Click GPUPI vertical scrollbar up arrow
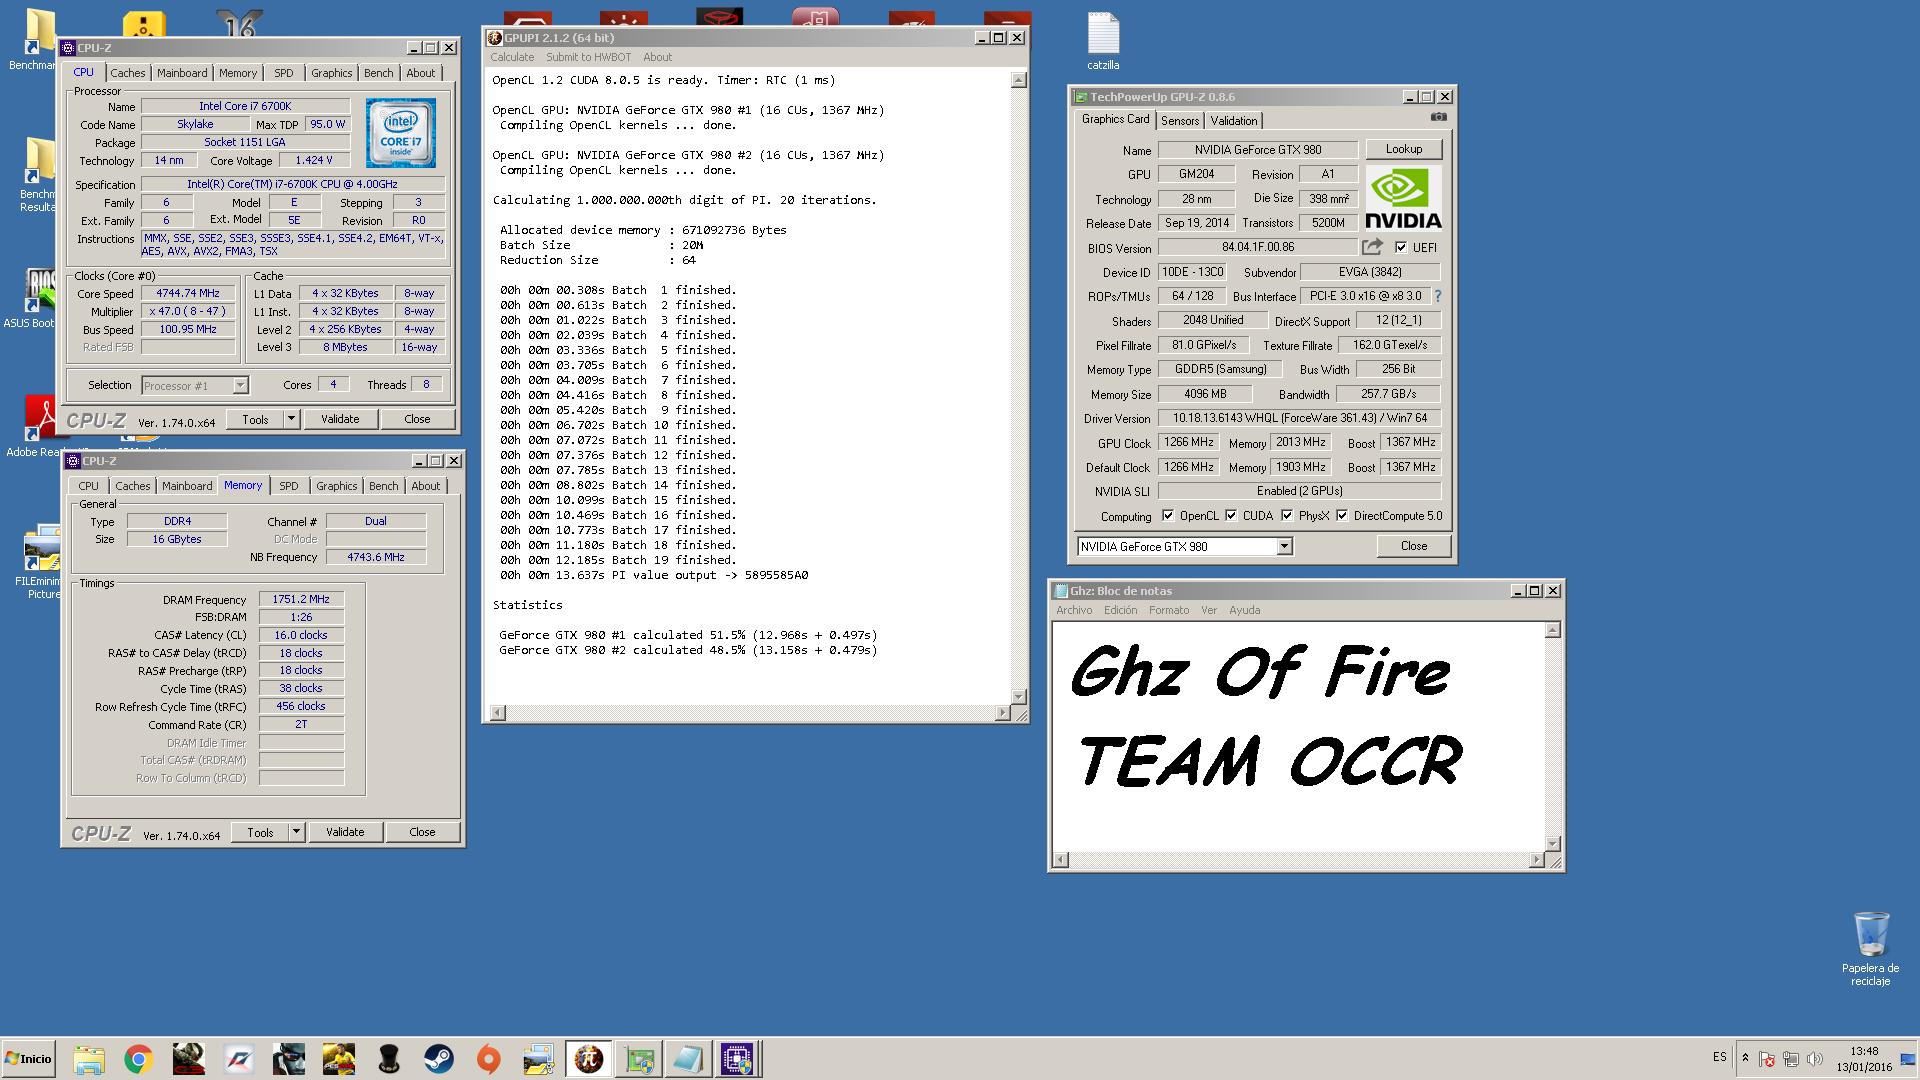 1018,80
